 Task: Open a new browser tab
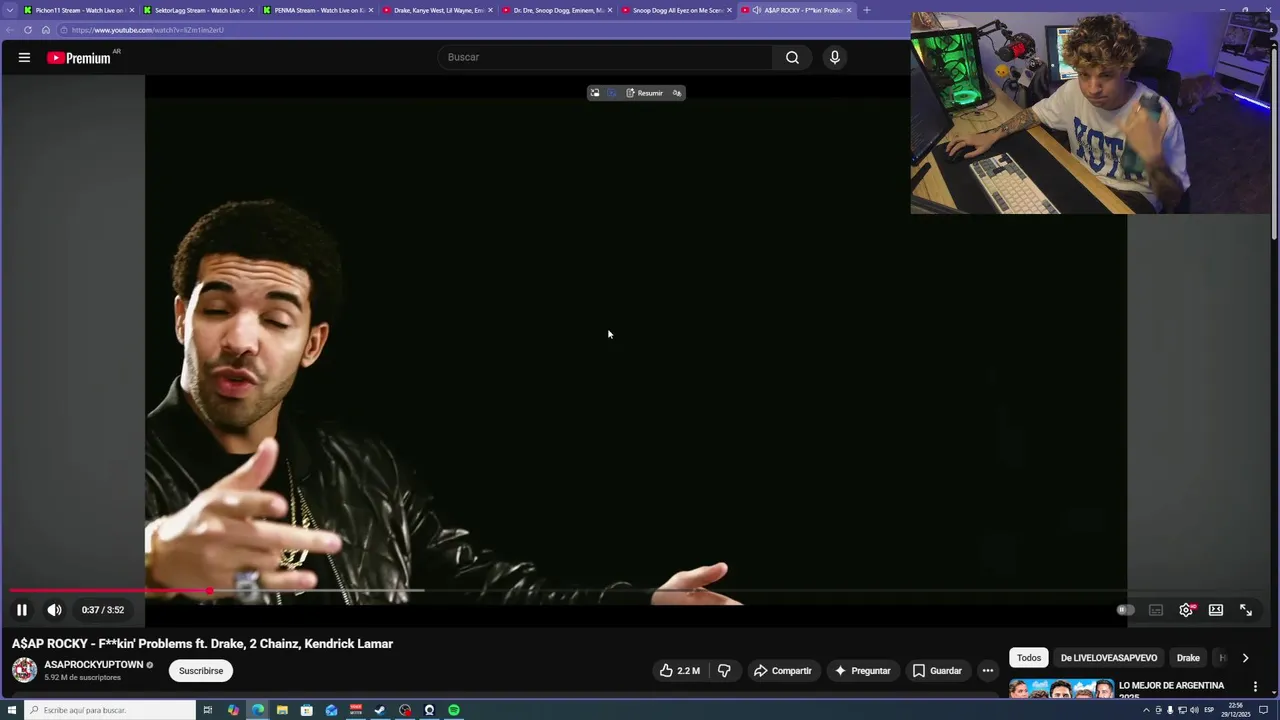(x=866, y=10)
